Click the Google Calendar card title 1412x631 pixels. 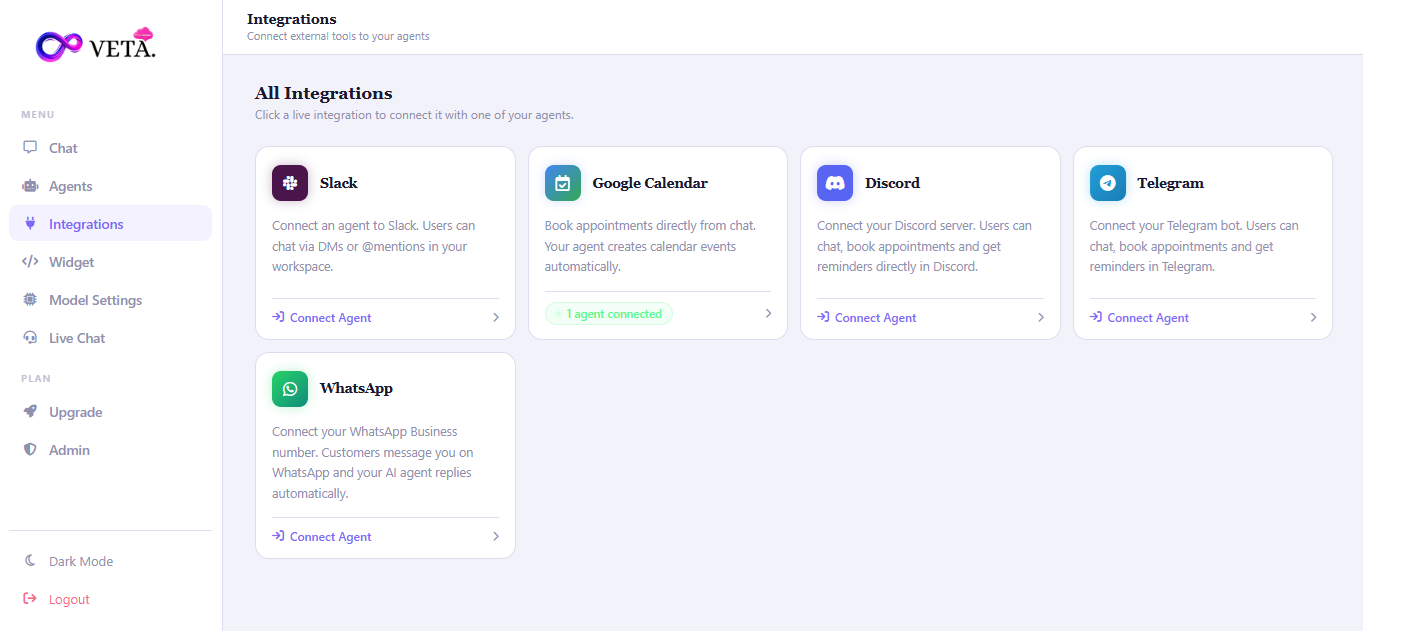[650, 183]
